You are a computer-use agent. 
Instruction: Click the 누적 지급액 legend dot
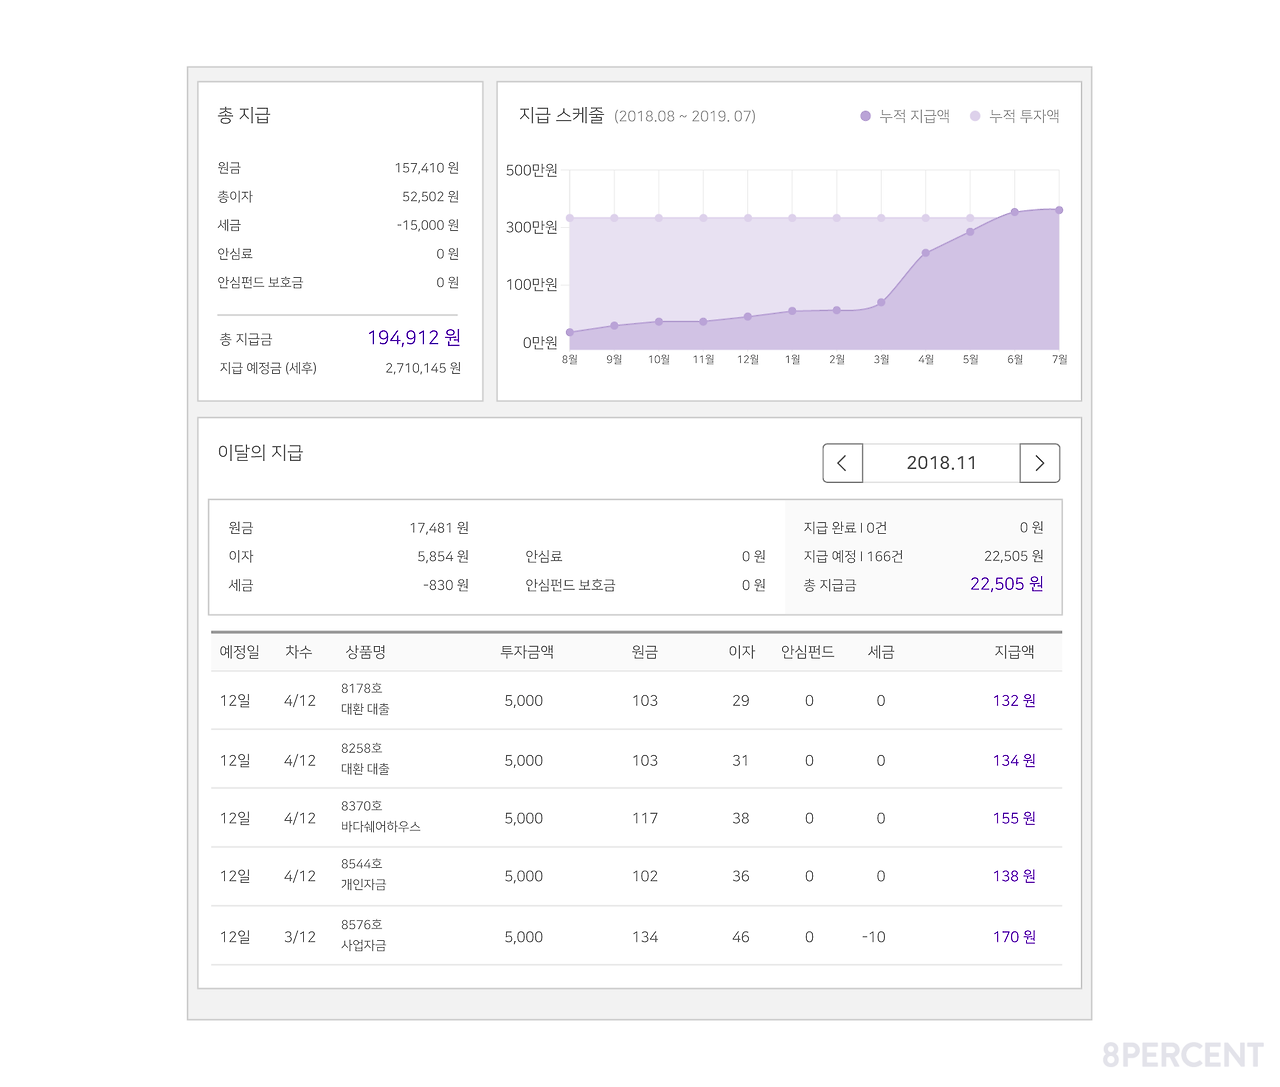point(866,116)
